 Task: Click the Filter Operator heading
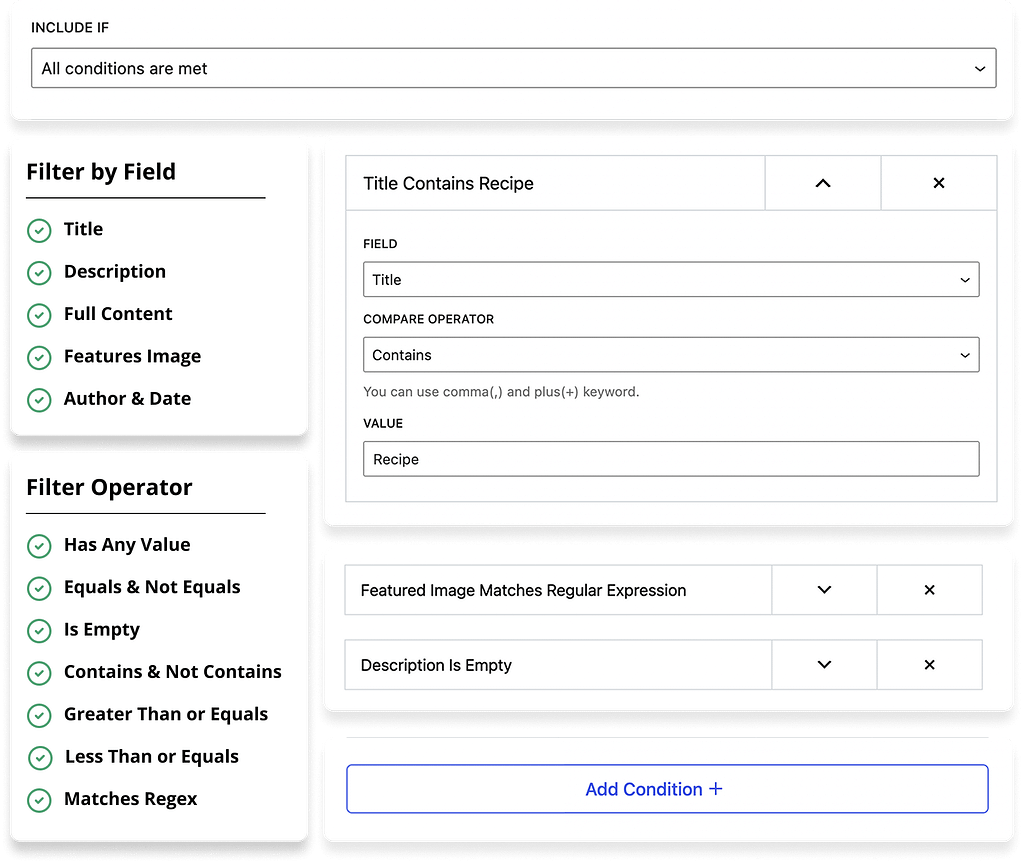coord(110,487)
